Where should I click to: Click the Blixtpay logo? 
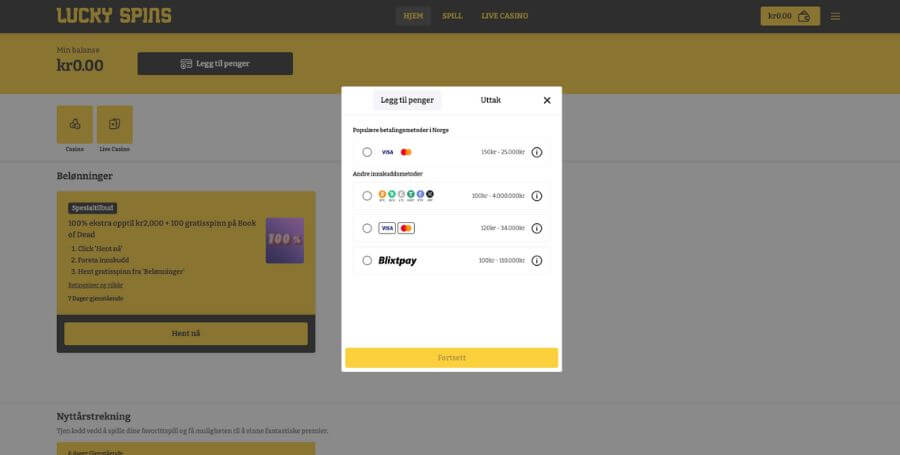click(397, 260)
